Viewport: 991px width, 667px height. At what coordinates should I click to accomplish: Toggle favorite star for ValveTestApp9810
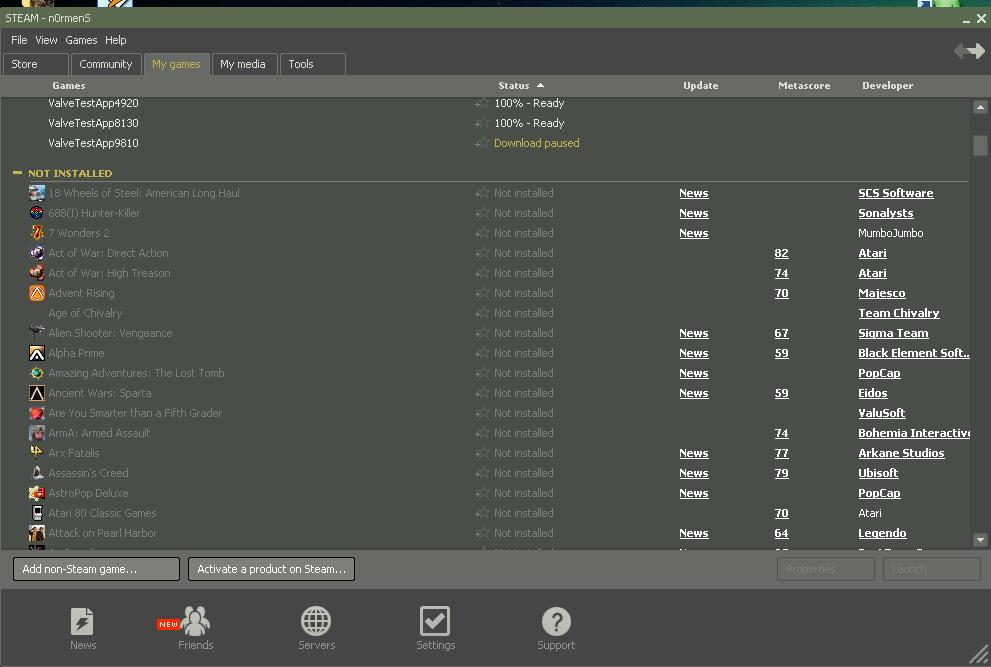(482, 143)
